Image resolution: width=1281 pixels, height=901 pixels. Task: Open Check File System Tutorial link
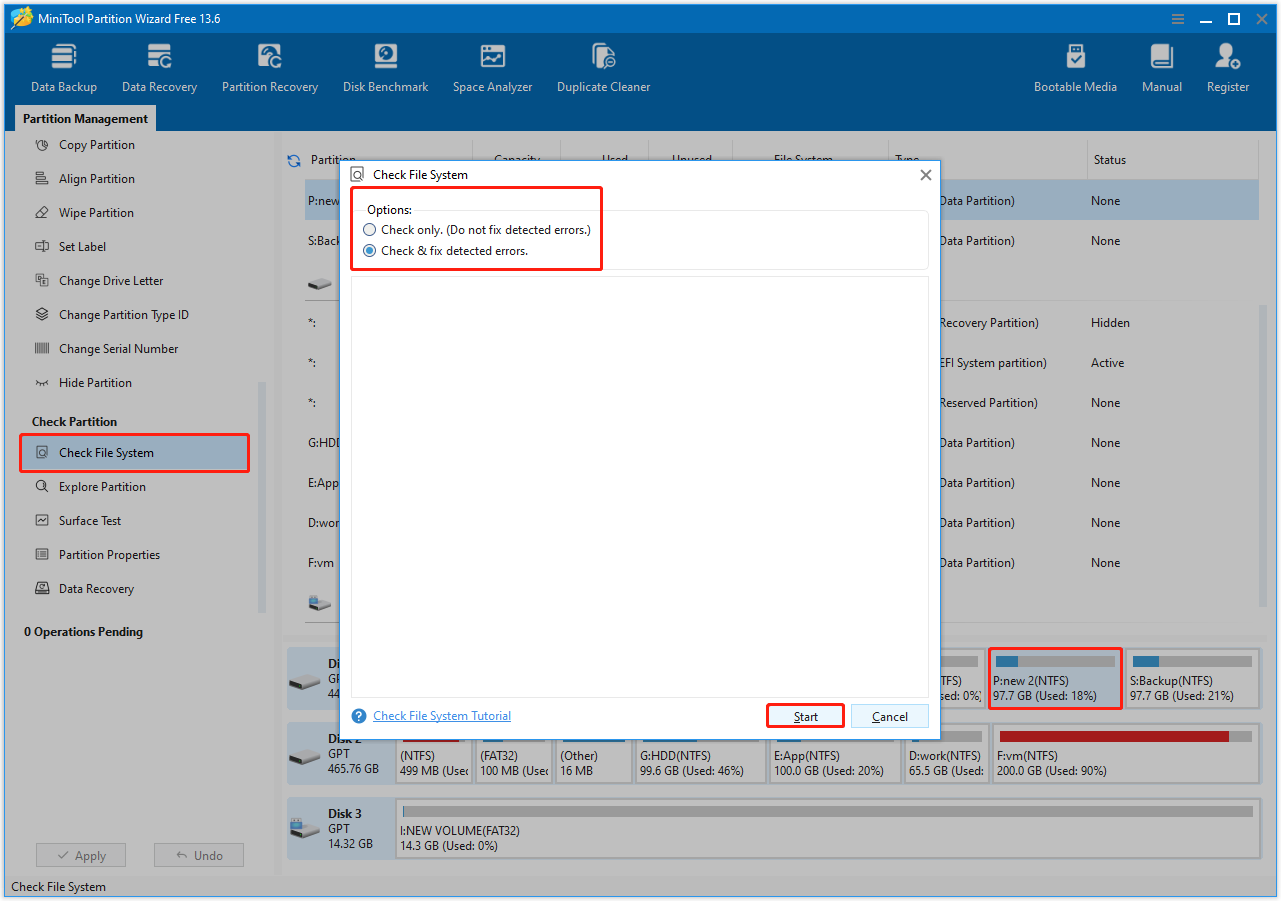click(x=442, y=716)
